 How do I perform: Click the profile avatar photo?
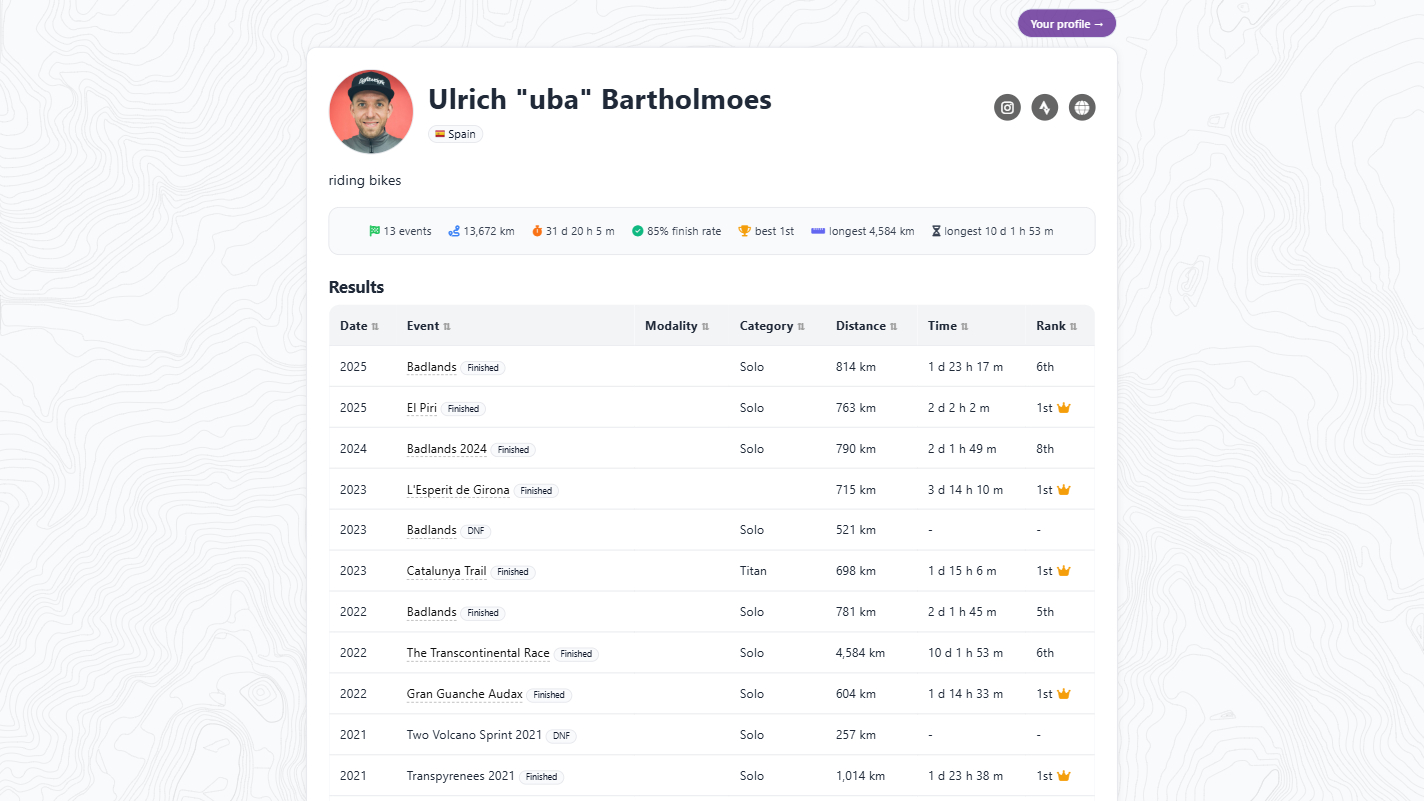click(x=371, y=112)
